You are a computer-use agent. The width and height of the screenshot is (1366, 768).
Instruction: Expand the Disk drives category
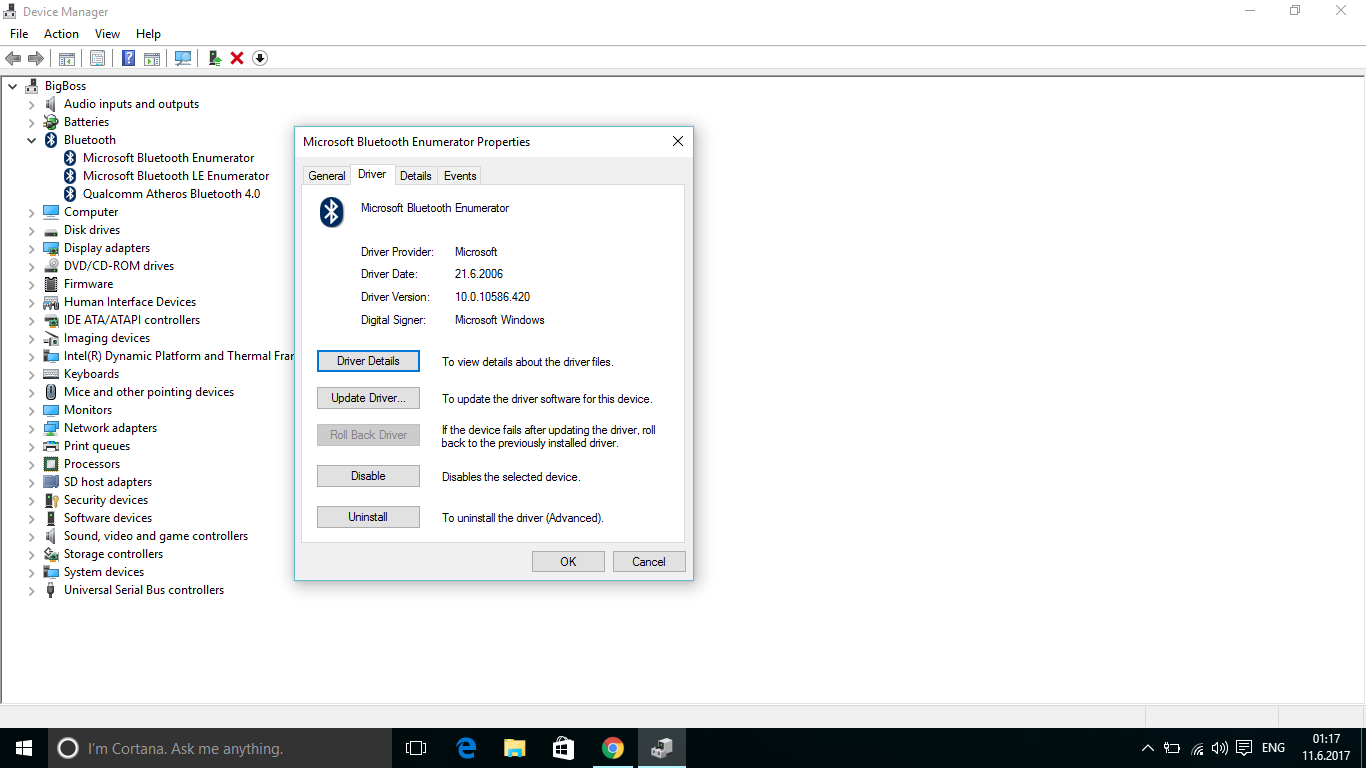32,230
